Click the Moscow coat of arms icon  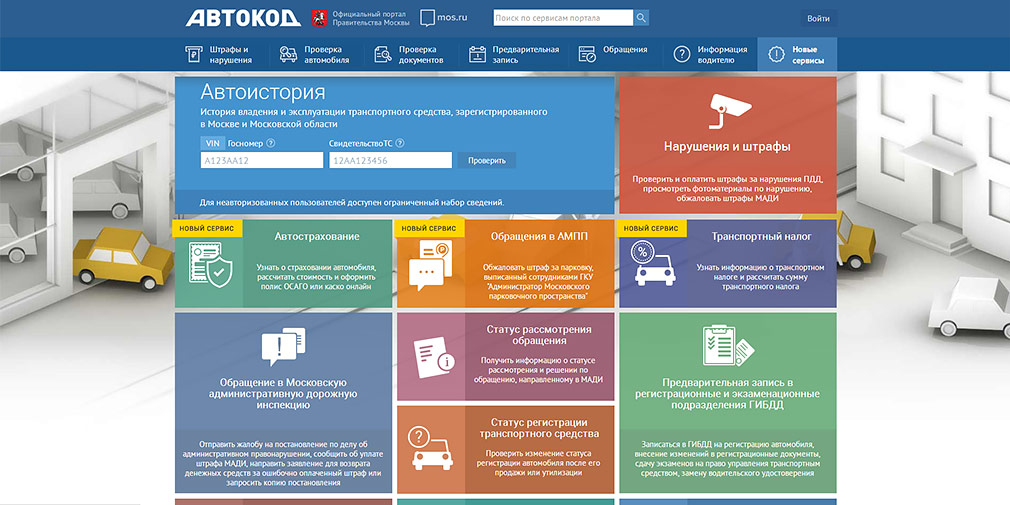(319, 18)
